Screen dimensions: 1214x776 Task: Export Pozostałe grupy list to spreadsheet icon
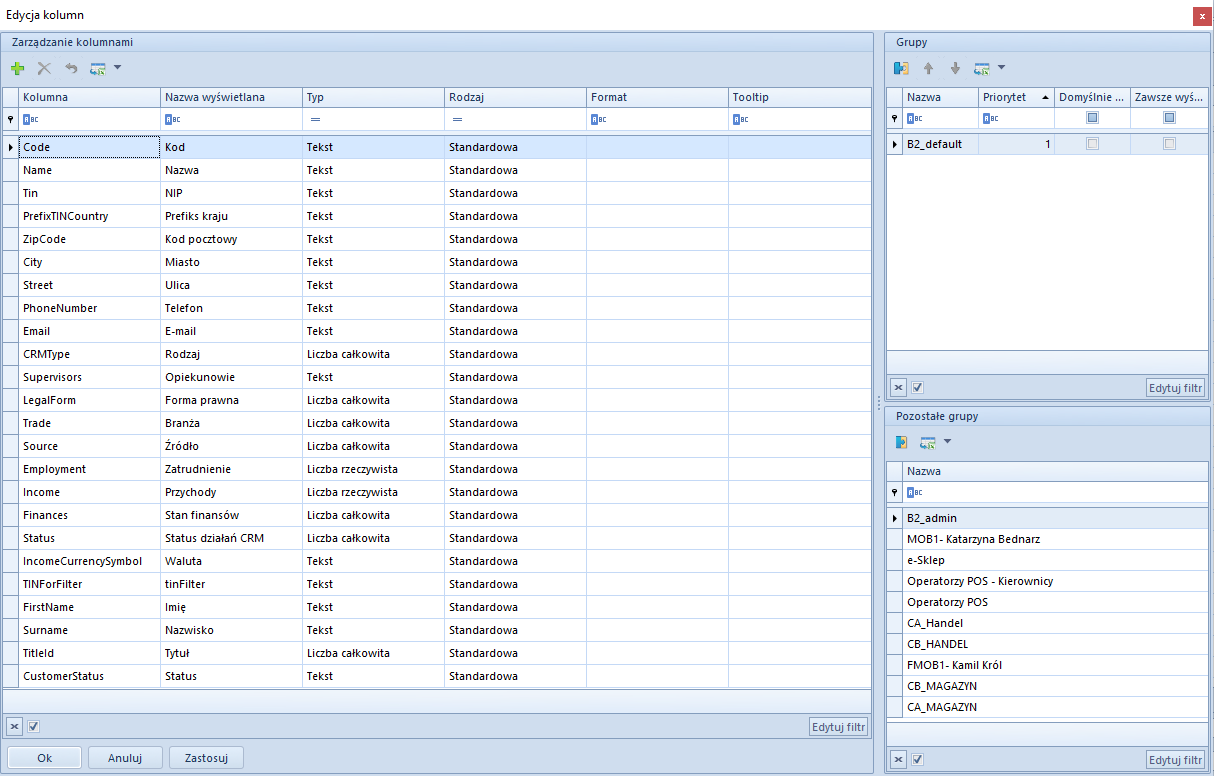pyautogui.click(x=928, y=441)
